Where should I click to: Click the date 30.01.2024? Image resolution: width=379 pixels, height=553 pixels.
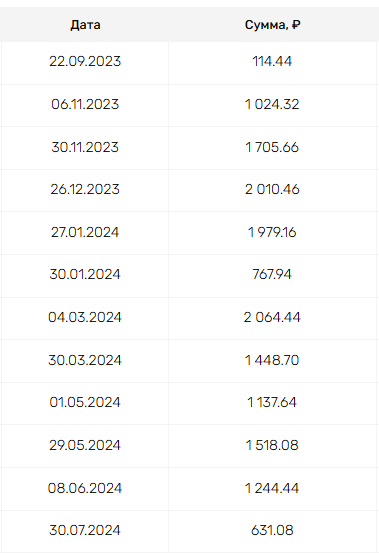85,274
